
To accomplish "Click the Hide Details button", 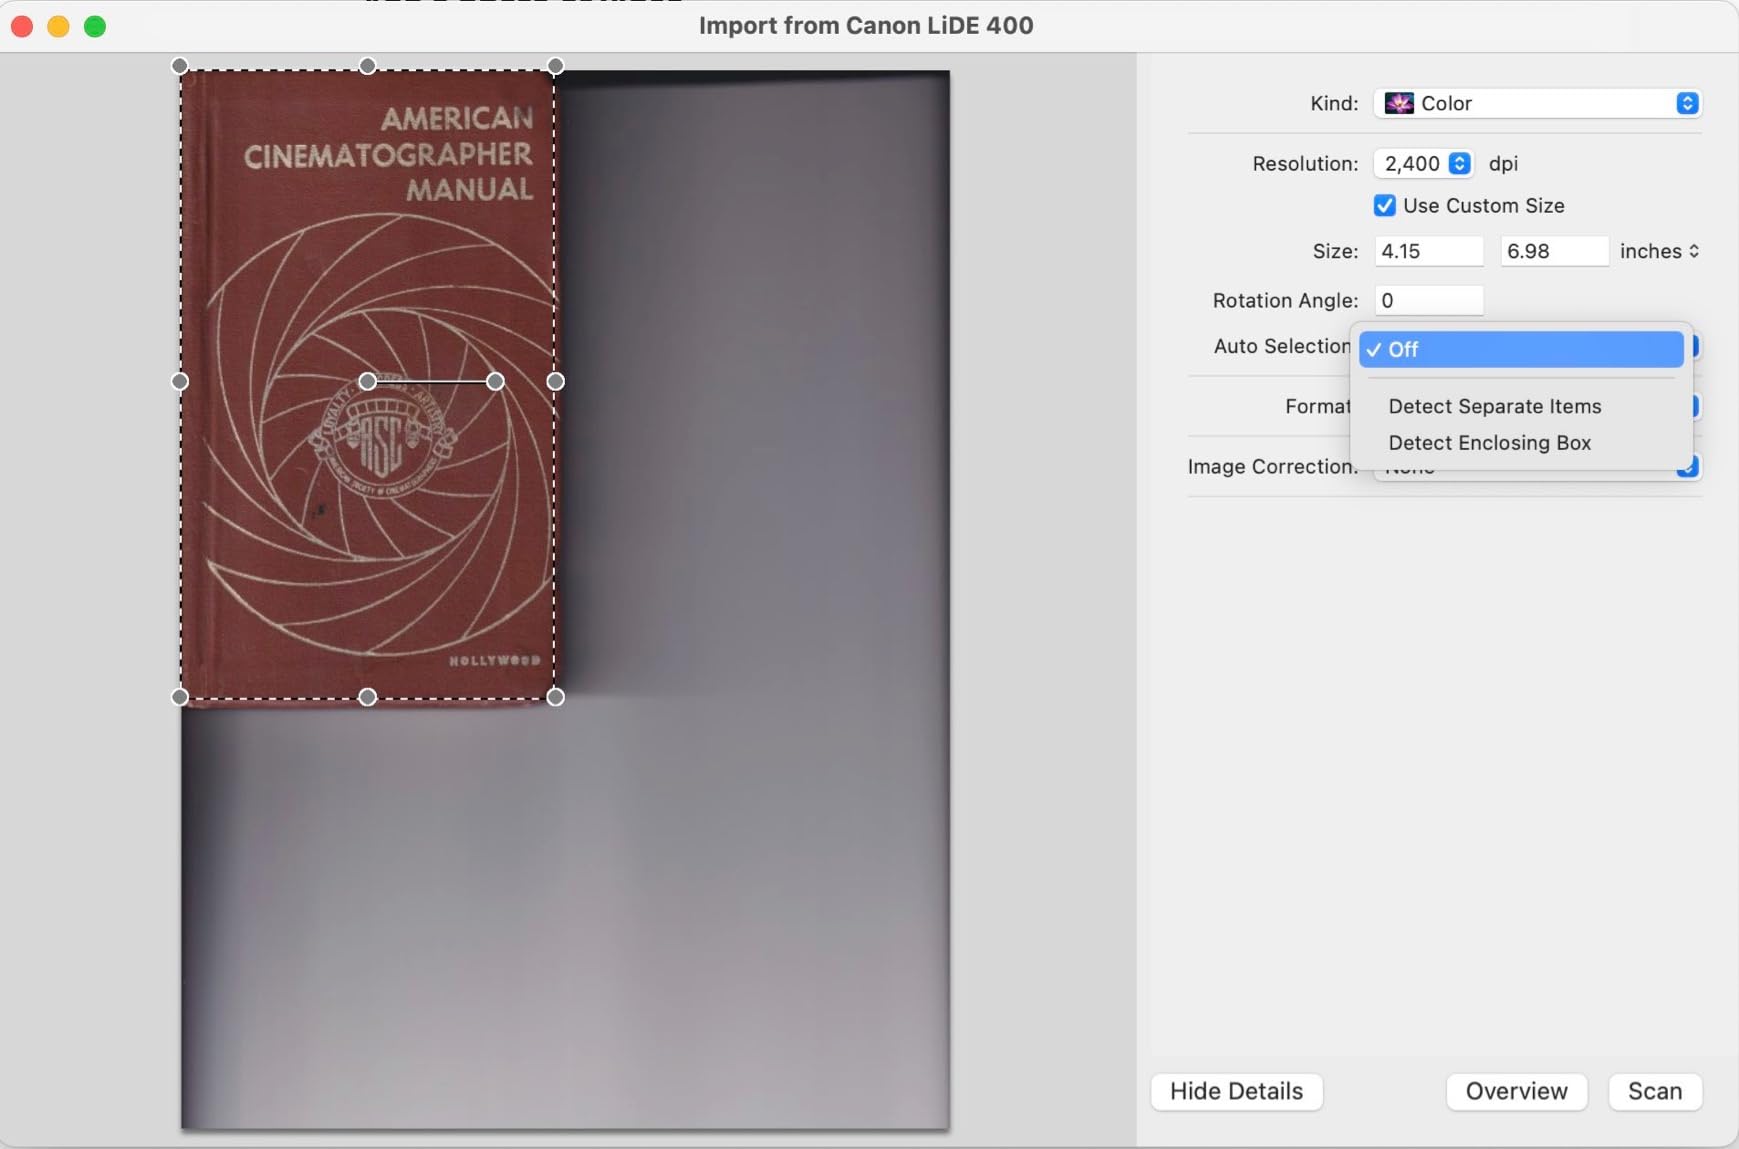I will tap(1237, 1091).
